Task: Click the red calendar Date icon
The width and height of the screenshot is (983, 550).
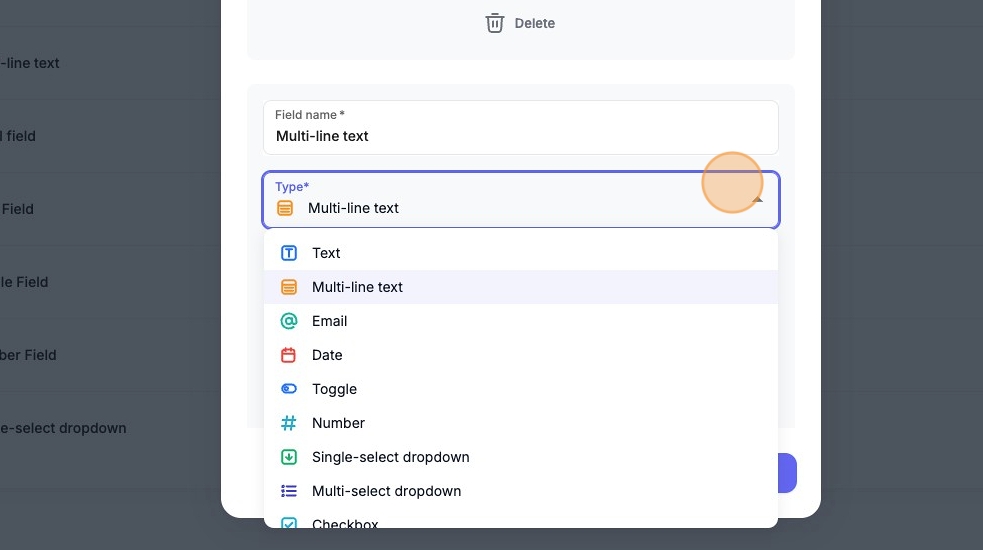Action: point(288,355)
